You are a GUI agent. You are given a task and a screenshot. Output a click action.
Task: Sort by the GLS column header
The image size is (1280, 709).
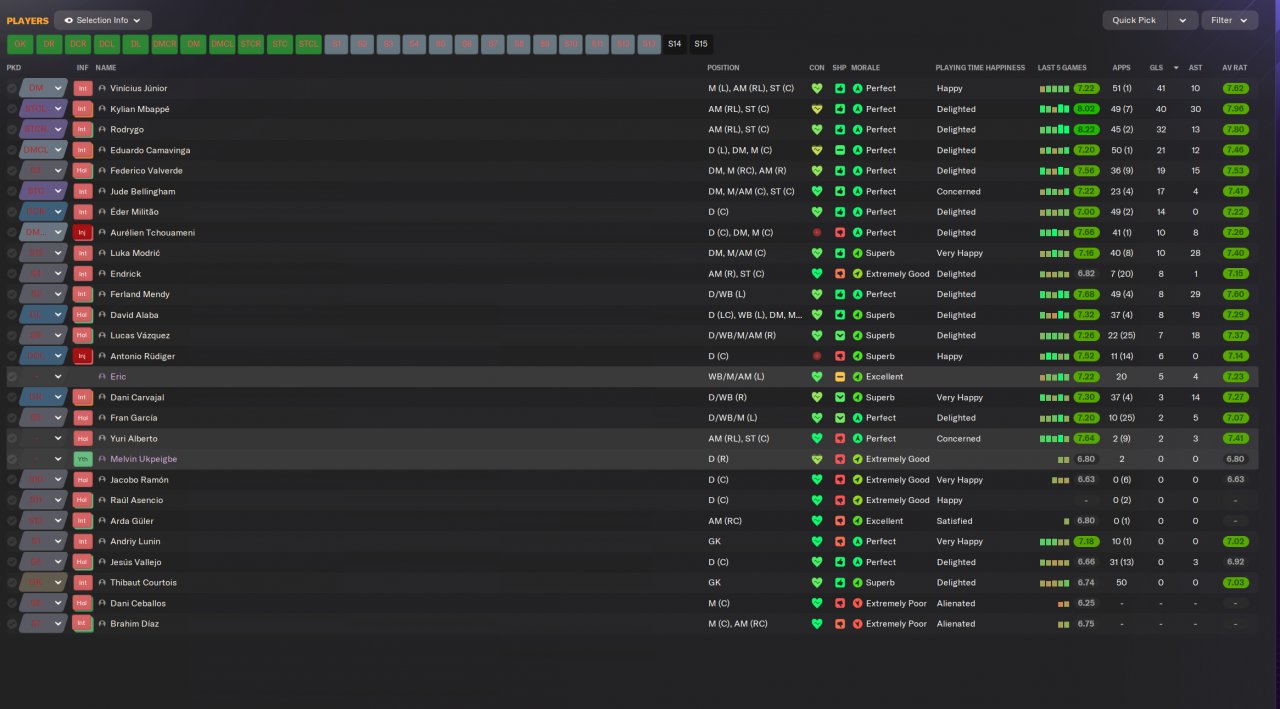point(1156,68)
